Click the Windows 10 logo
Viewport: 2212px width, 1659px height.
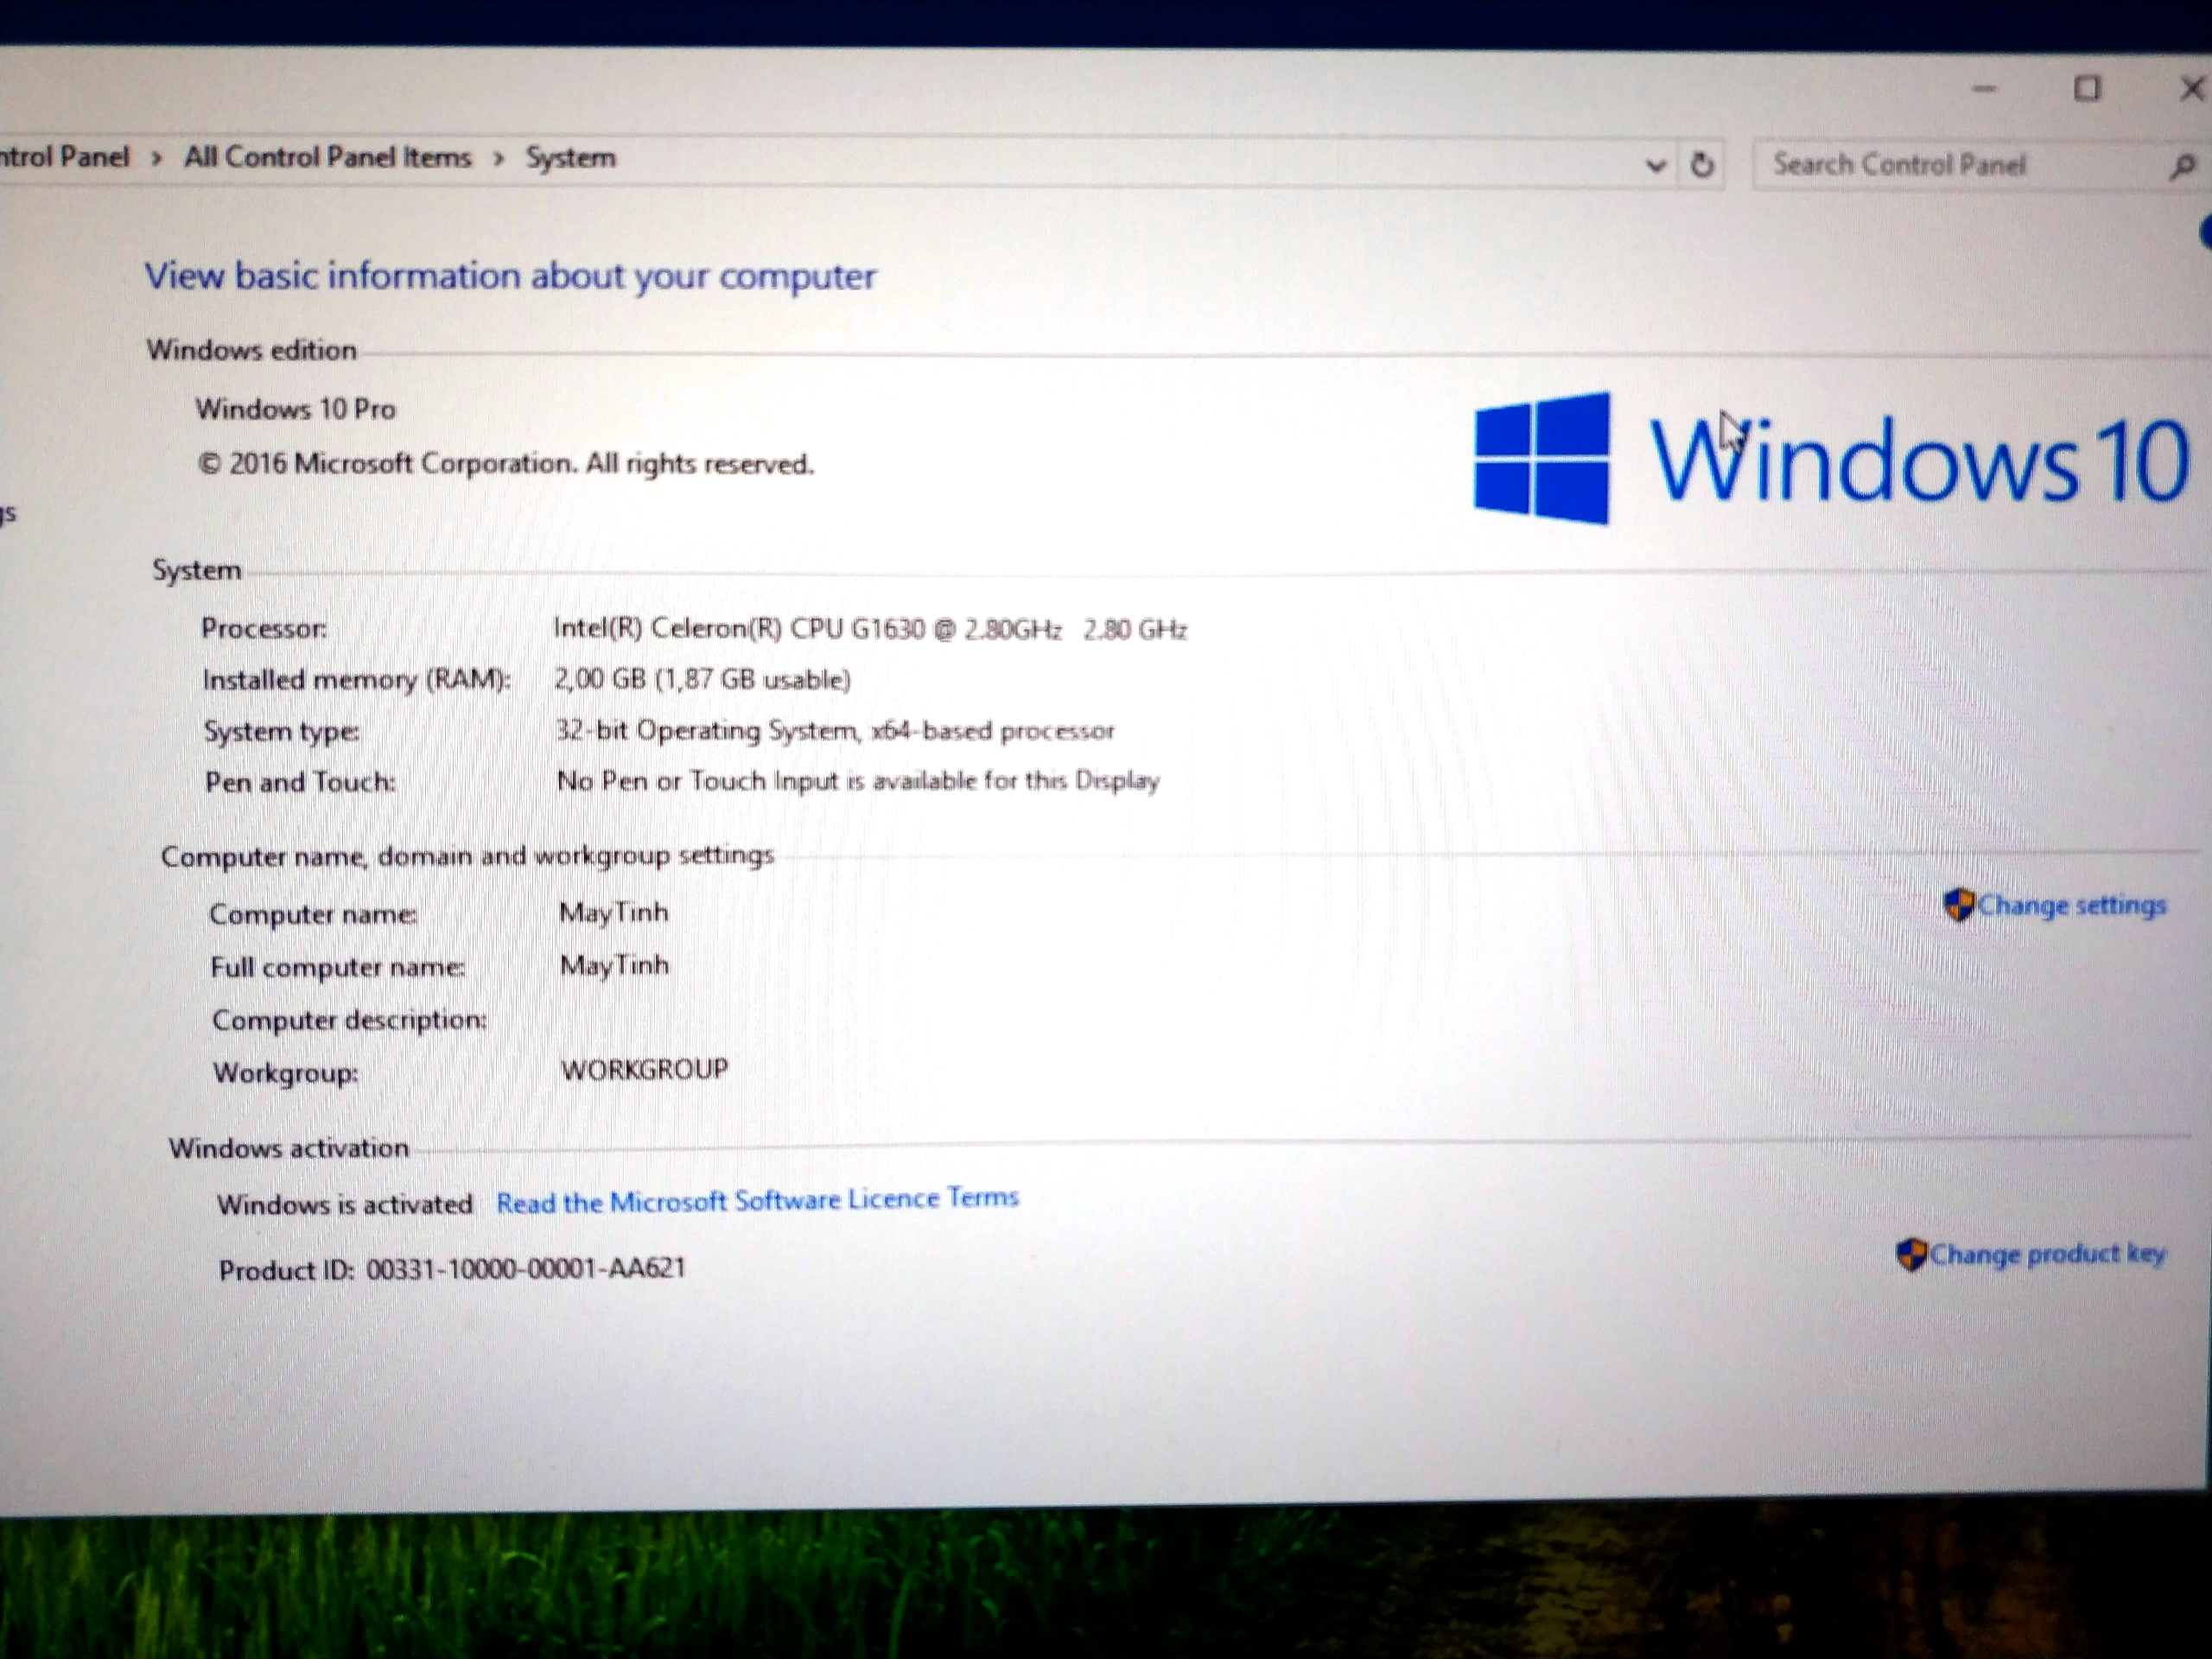1830,459
